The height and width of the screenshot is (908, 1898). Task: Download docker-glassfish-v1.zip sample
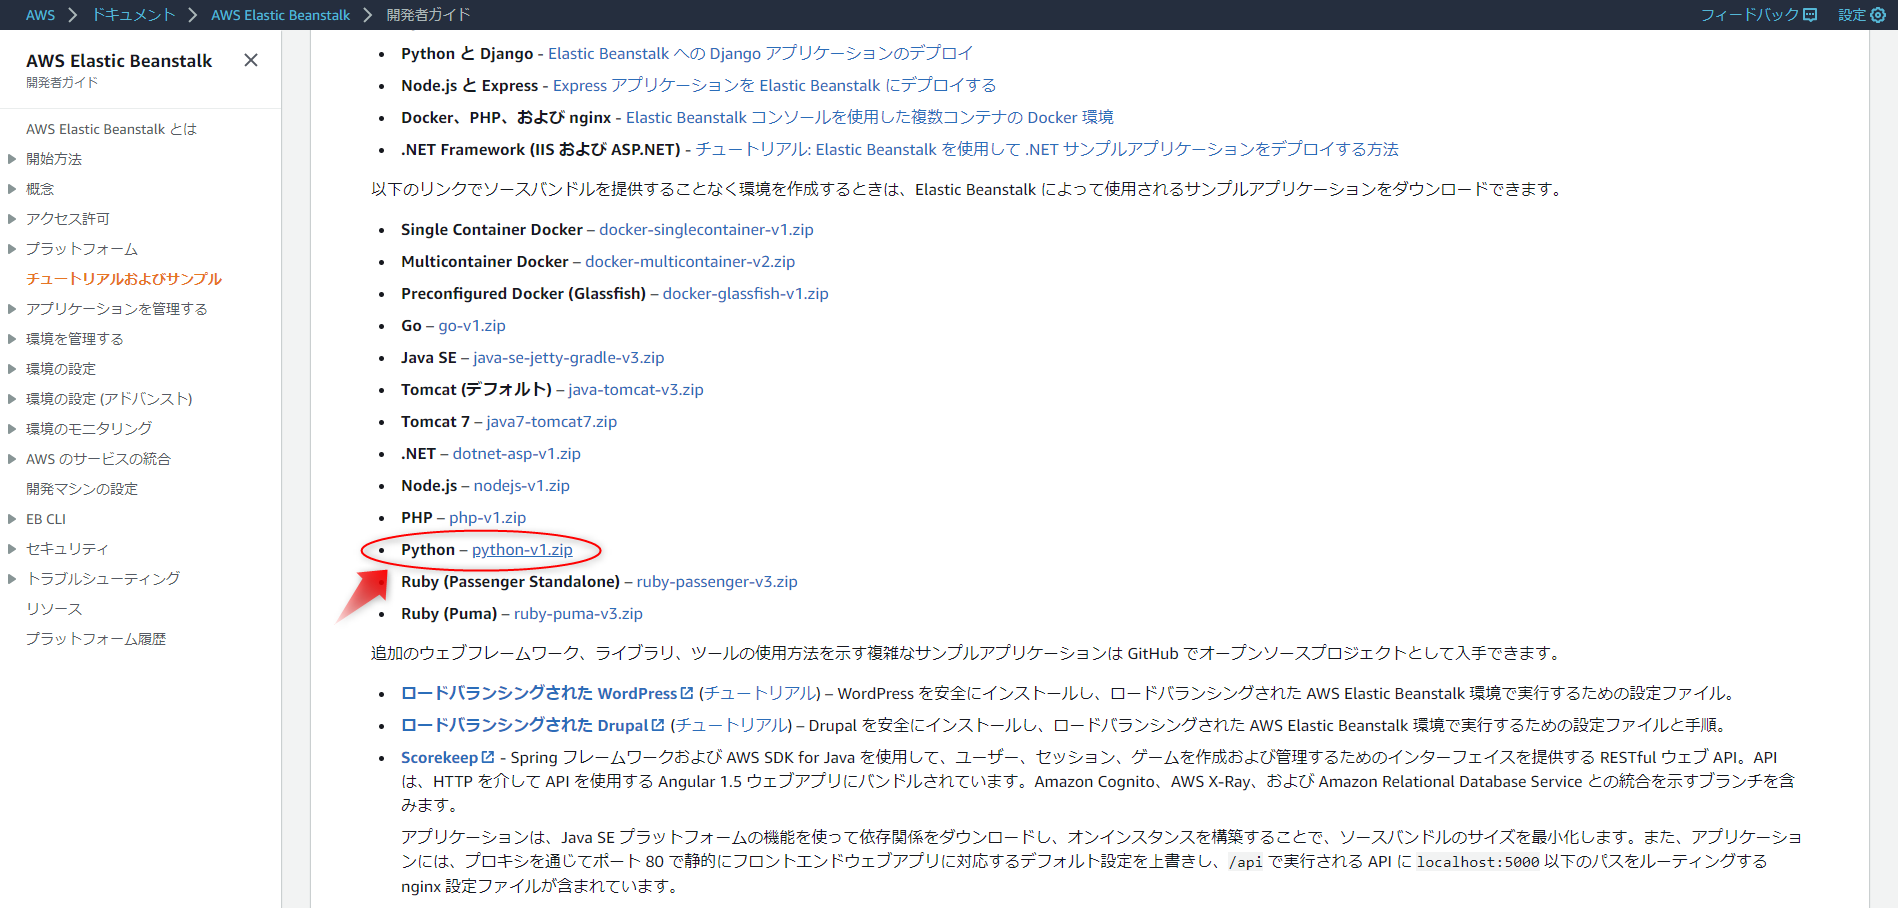pos(745,294)
